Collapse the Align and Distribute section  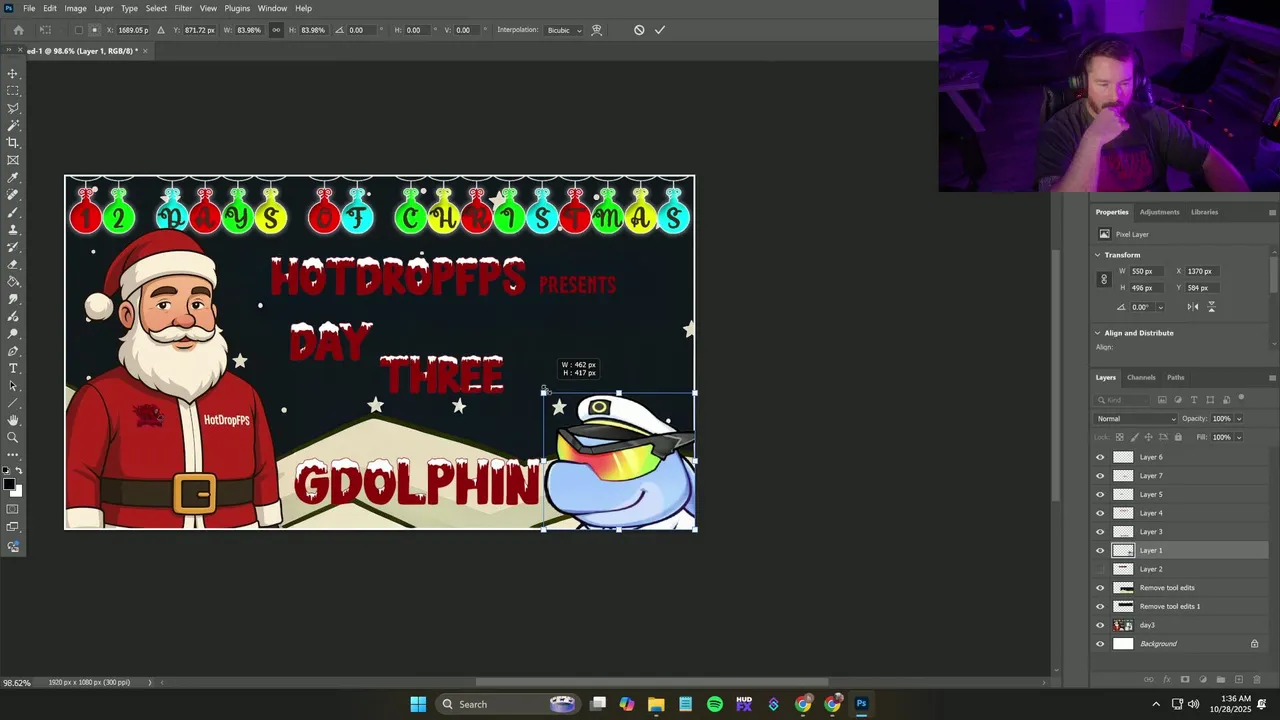coord(1097,333)
